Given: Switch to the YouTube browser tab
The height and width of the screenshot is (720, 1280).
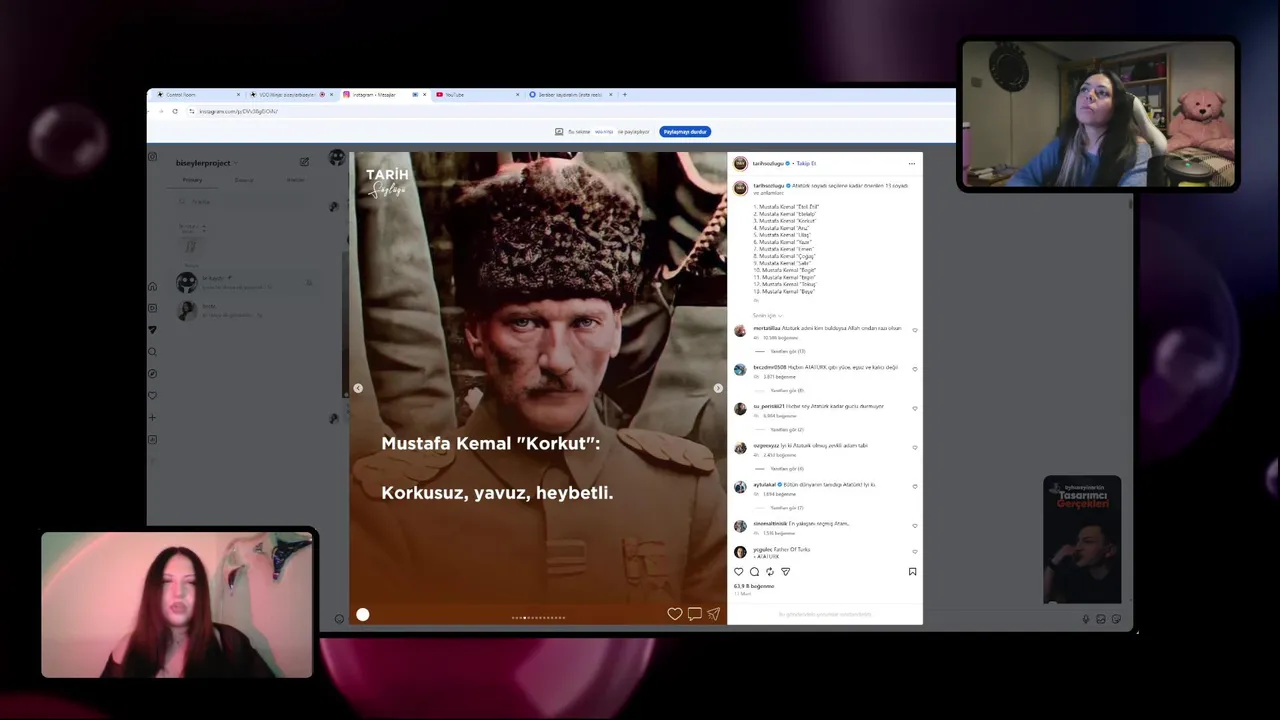Looking at the screenshot, I should [478, 95].
